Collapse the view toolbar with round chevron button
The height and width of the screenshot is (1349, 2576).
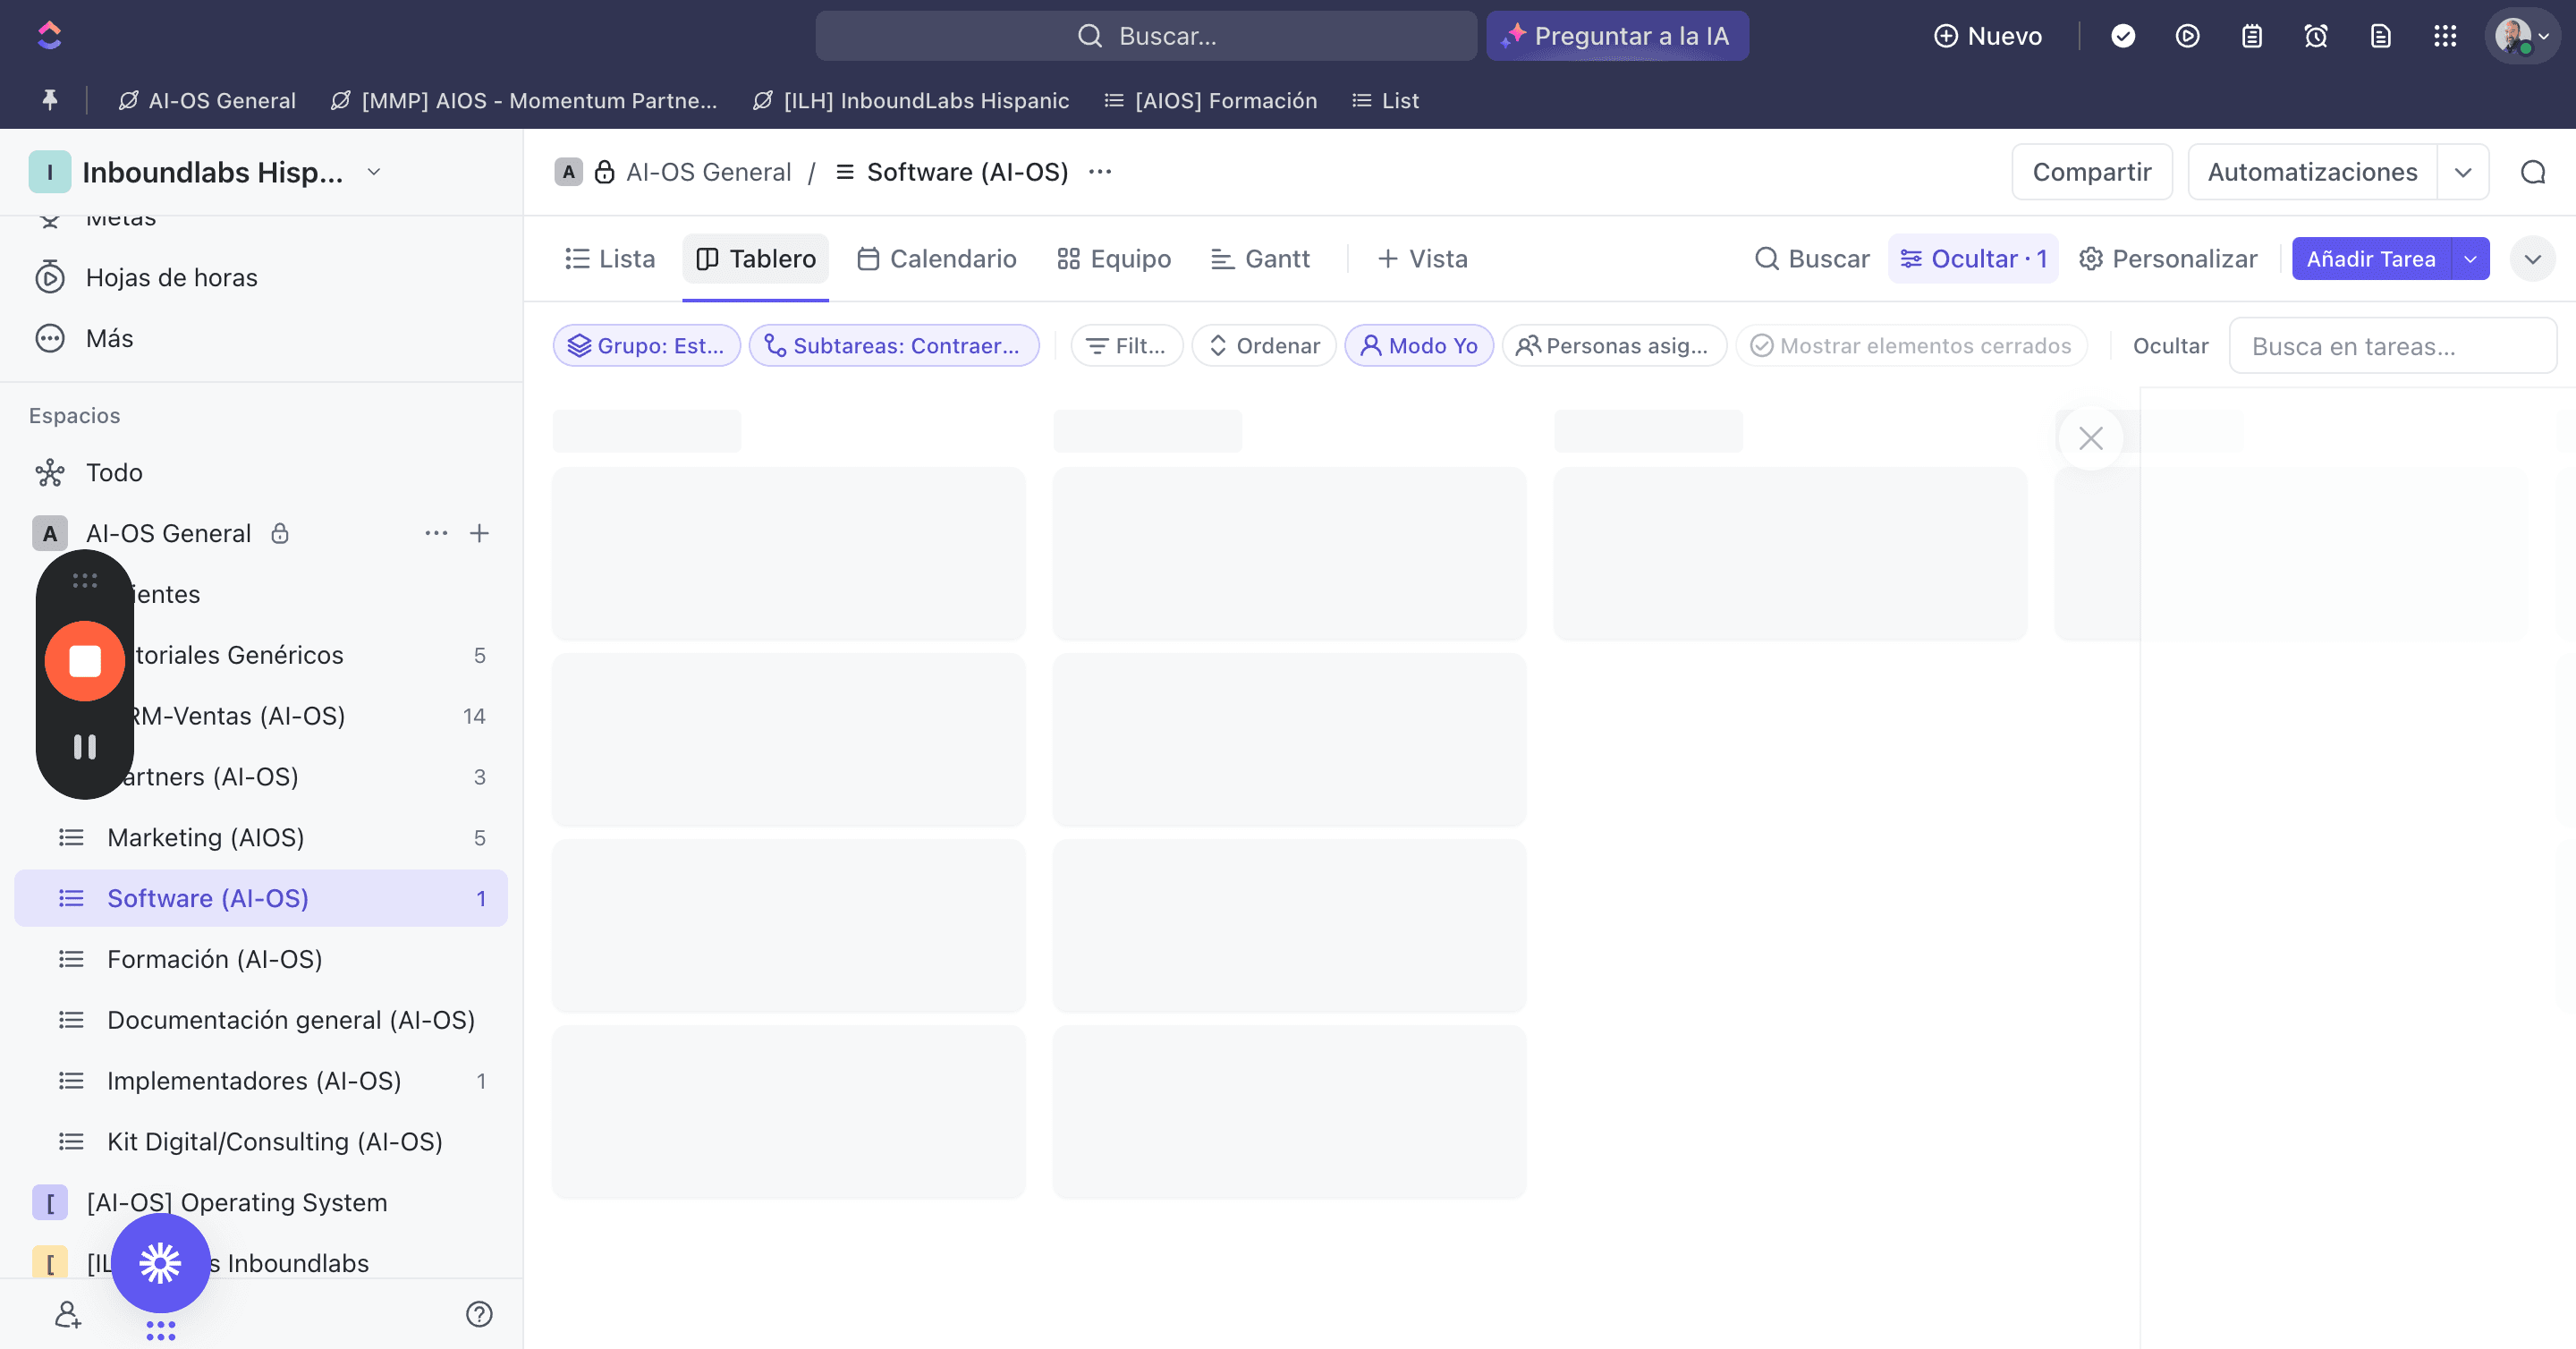pyautogui.click(x=2533, y=259)
